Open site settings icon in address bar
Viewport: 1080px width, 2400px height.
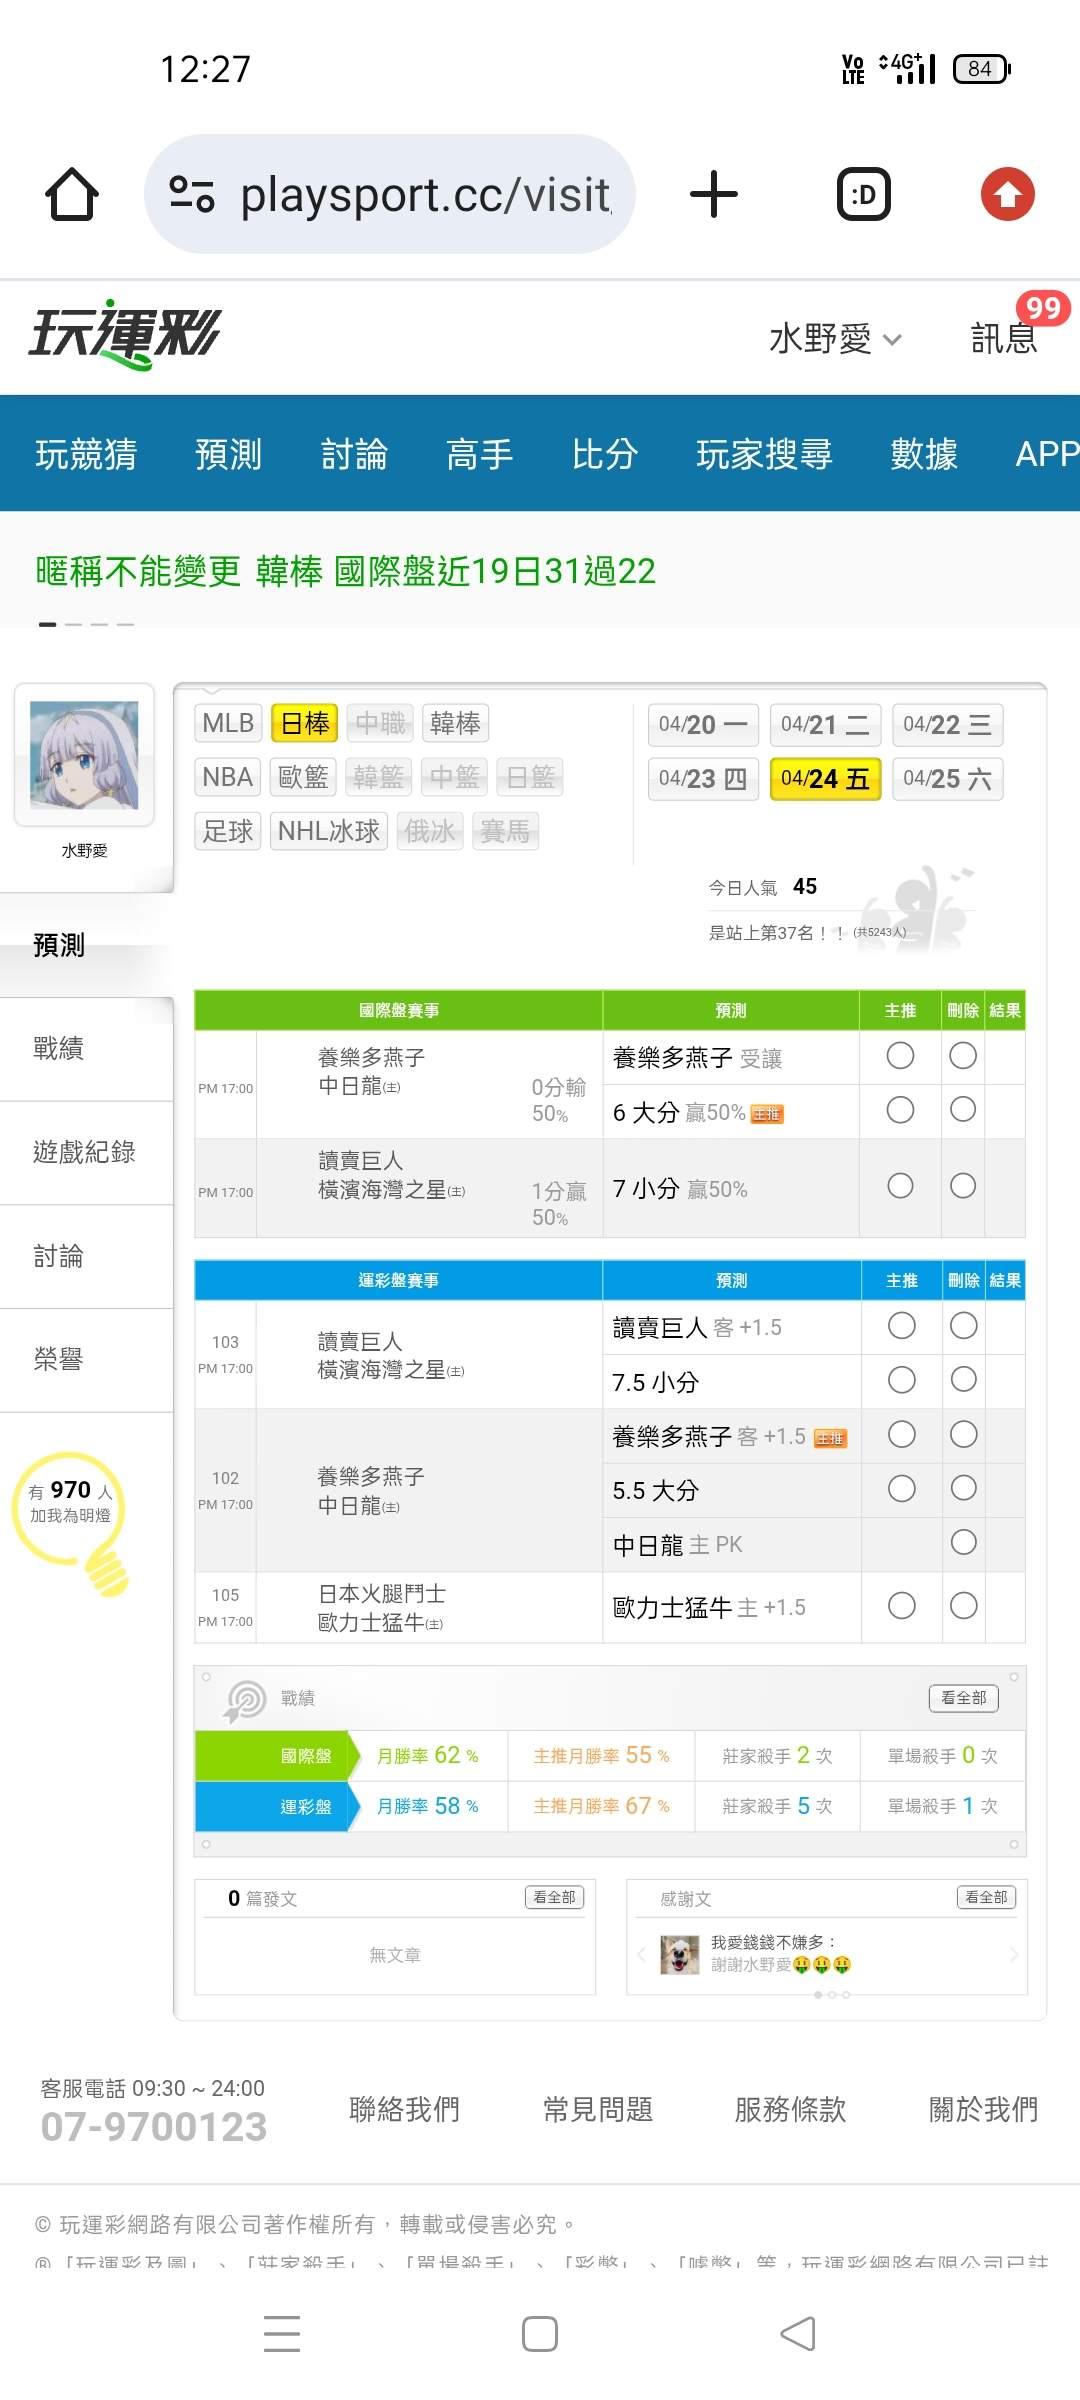click(191, 194)
